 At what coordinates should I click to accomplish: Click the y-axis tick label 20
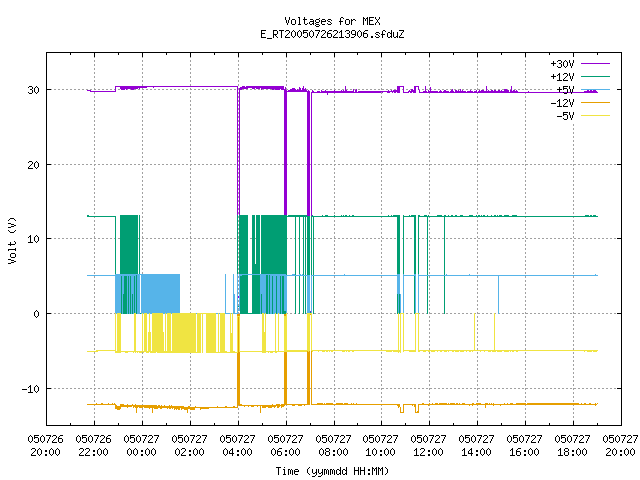click(33, 164)
